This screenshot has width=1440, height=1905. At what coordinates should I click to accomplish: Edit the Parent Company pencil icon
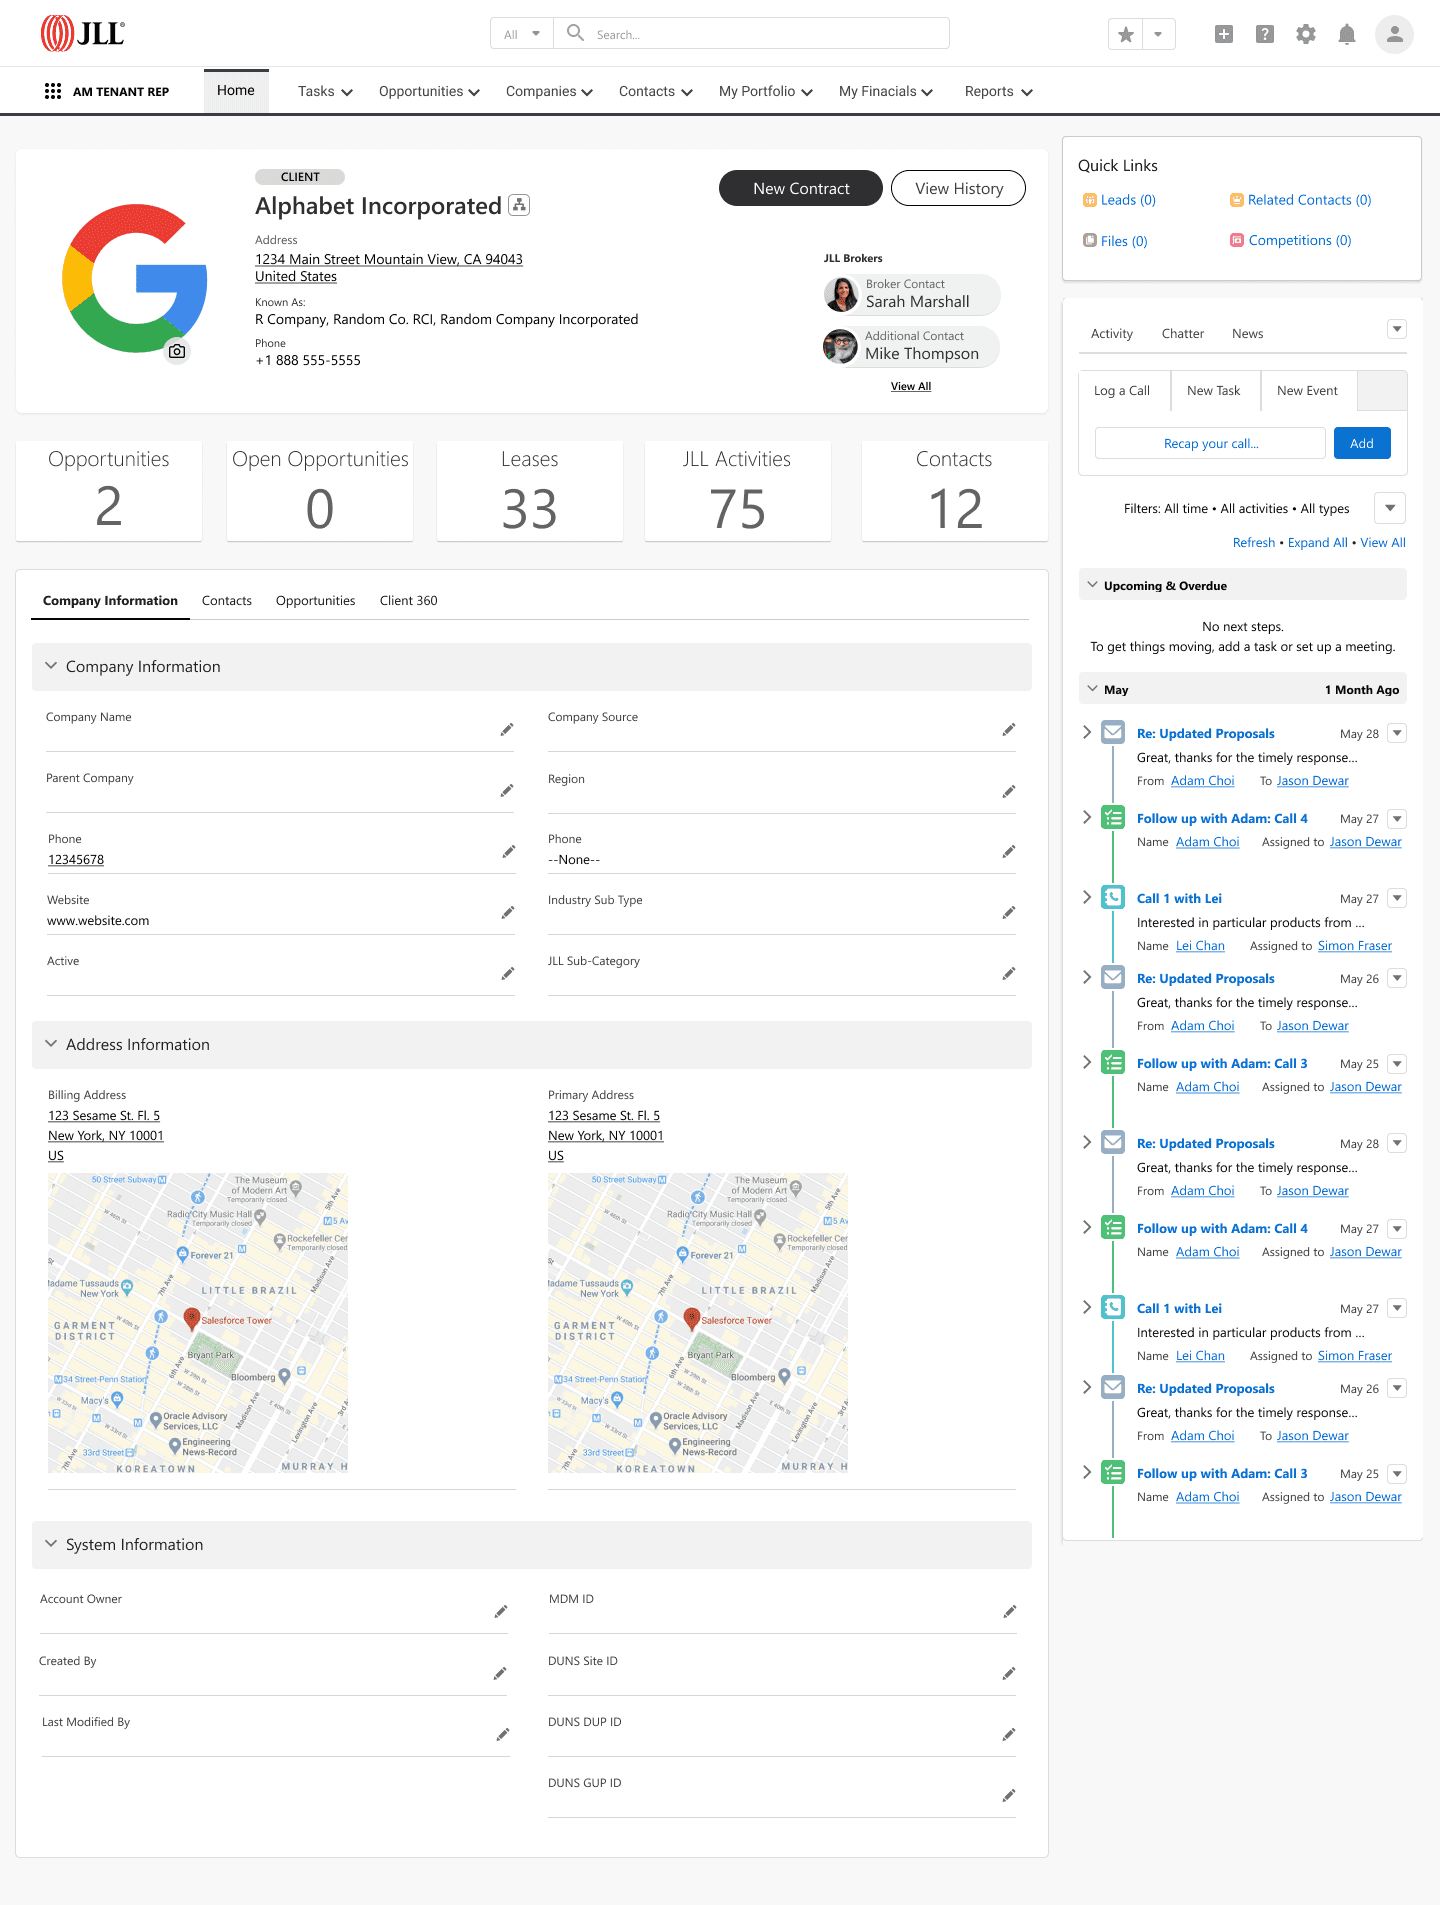coord(507,791)
